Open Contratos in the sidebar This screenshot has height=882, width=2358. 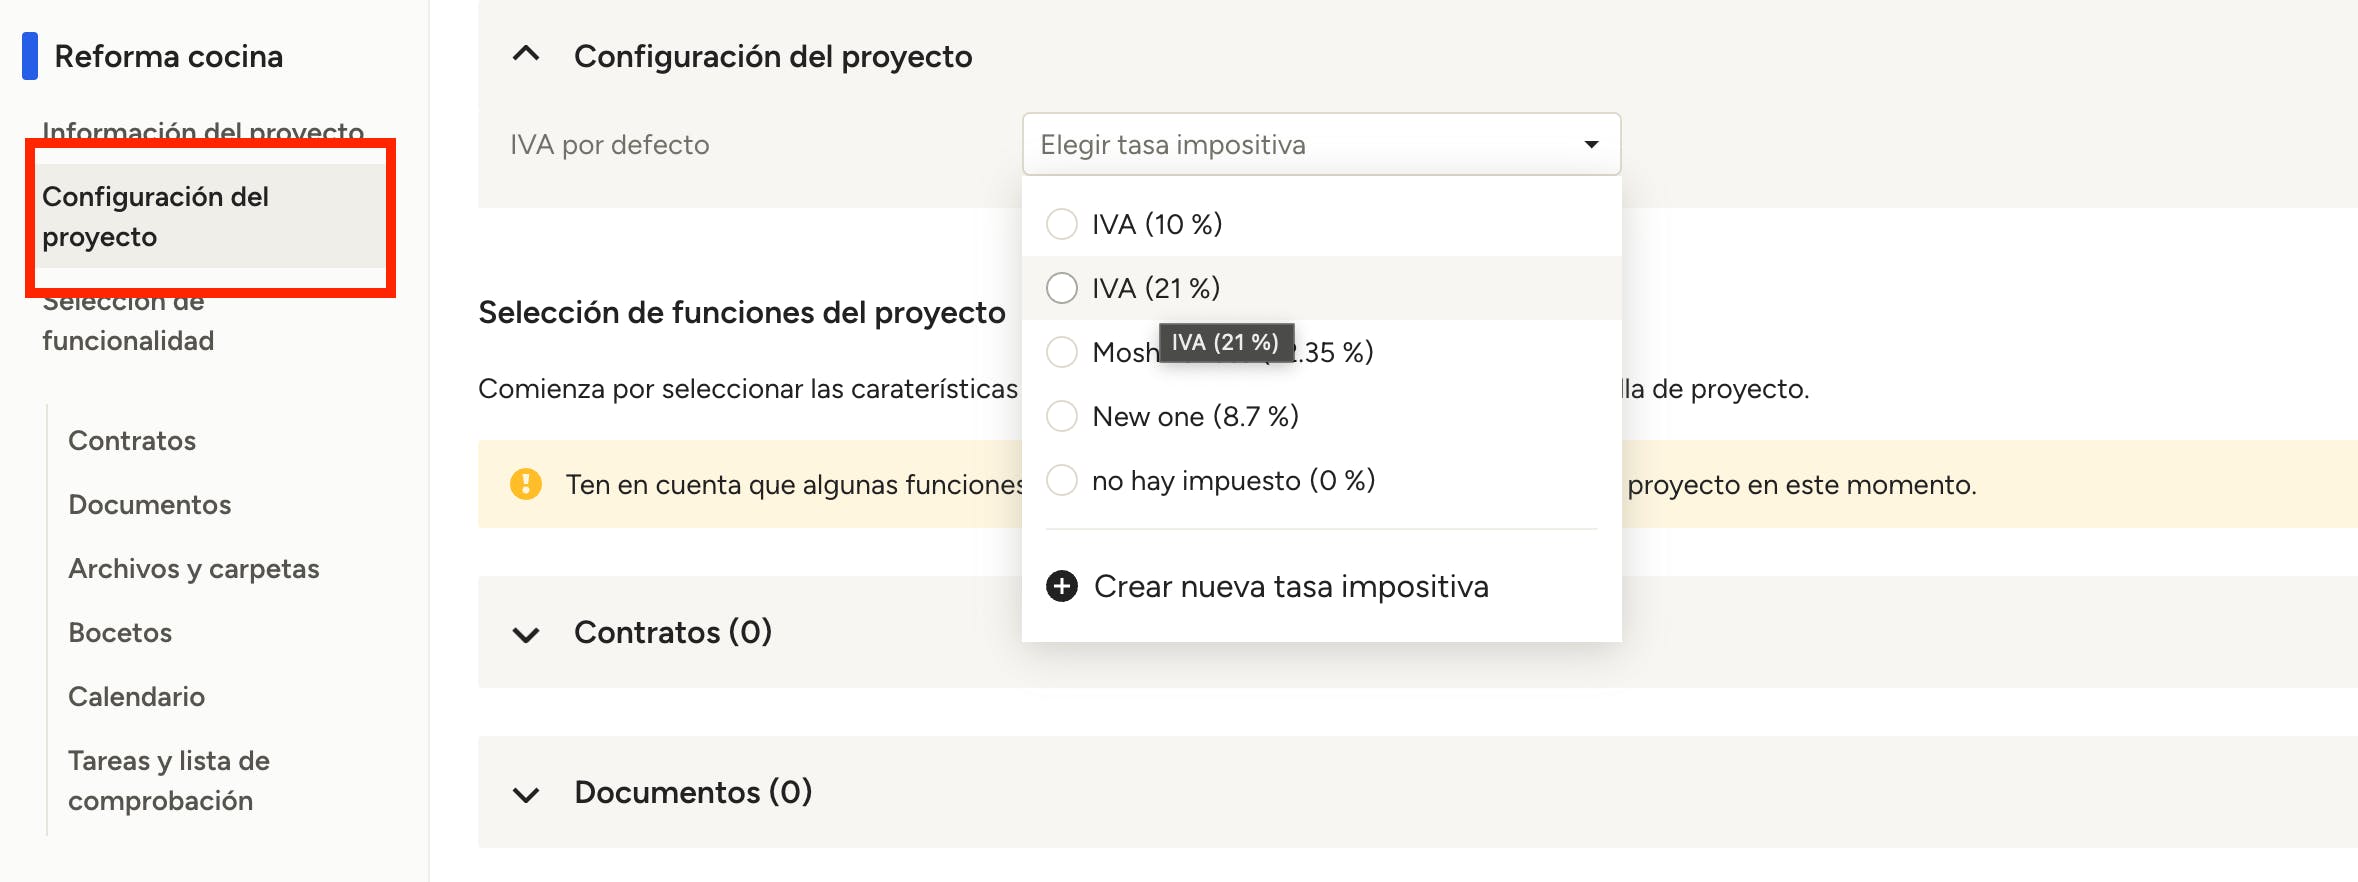132,441
